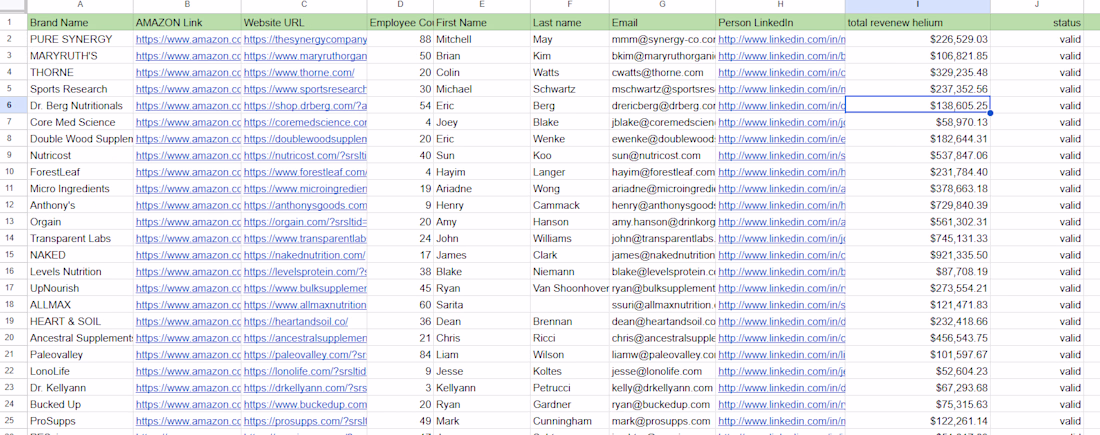The height and width of the screenshot is (435, 1100).
Task: Select the Core Med Science cell
Action: pos(80,122)
